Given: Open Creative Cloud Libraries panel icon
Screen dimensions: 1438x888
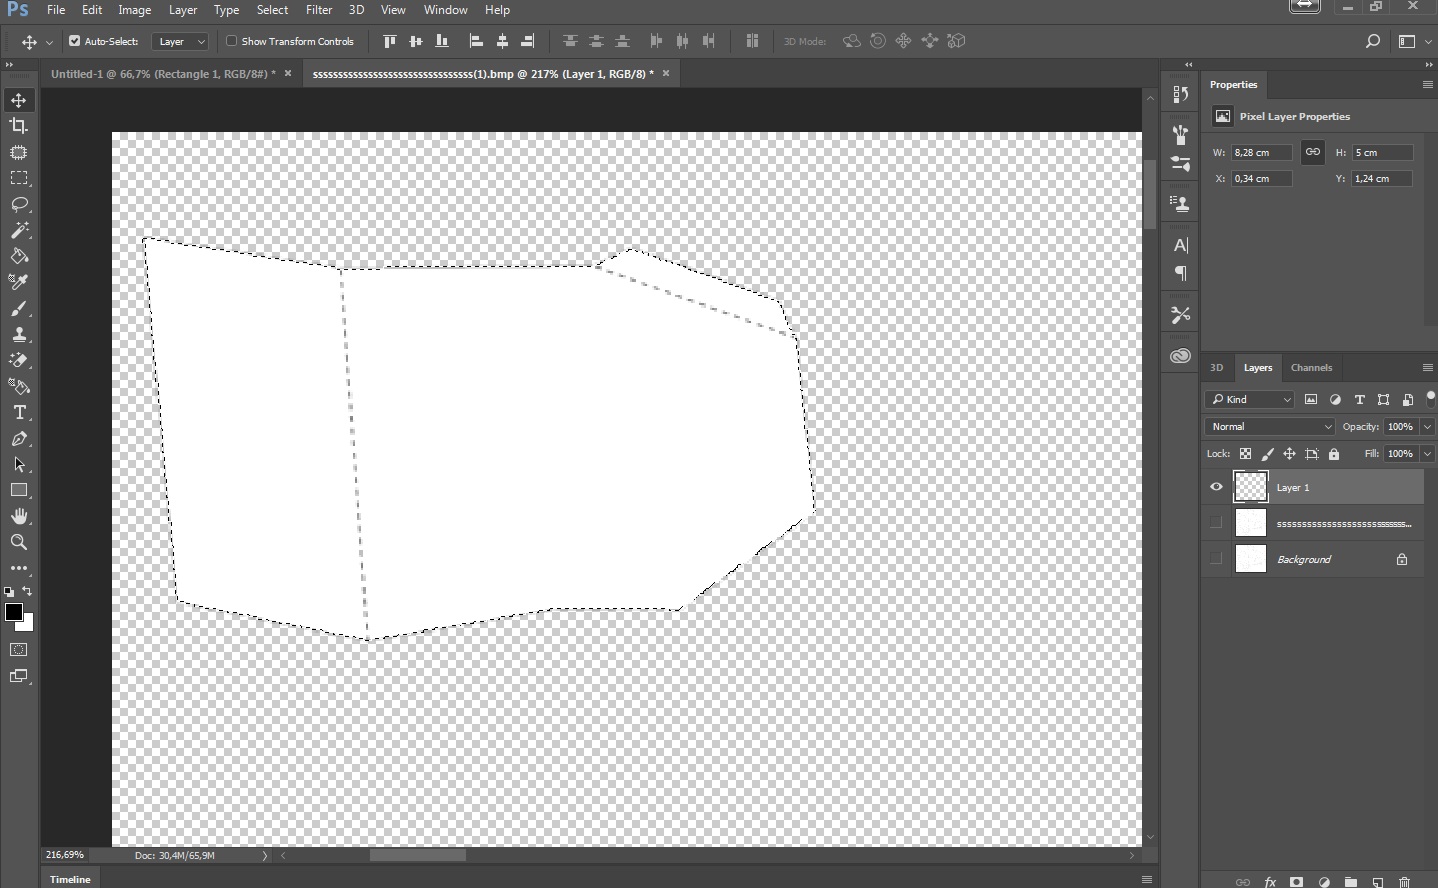Looking at the screenshot, I should [1181, 356].
